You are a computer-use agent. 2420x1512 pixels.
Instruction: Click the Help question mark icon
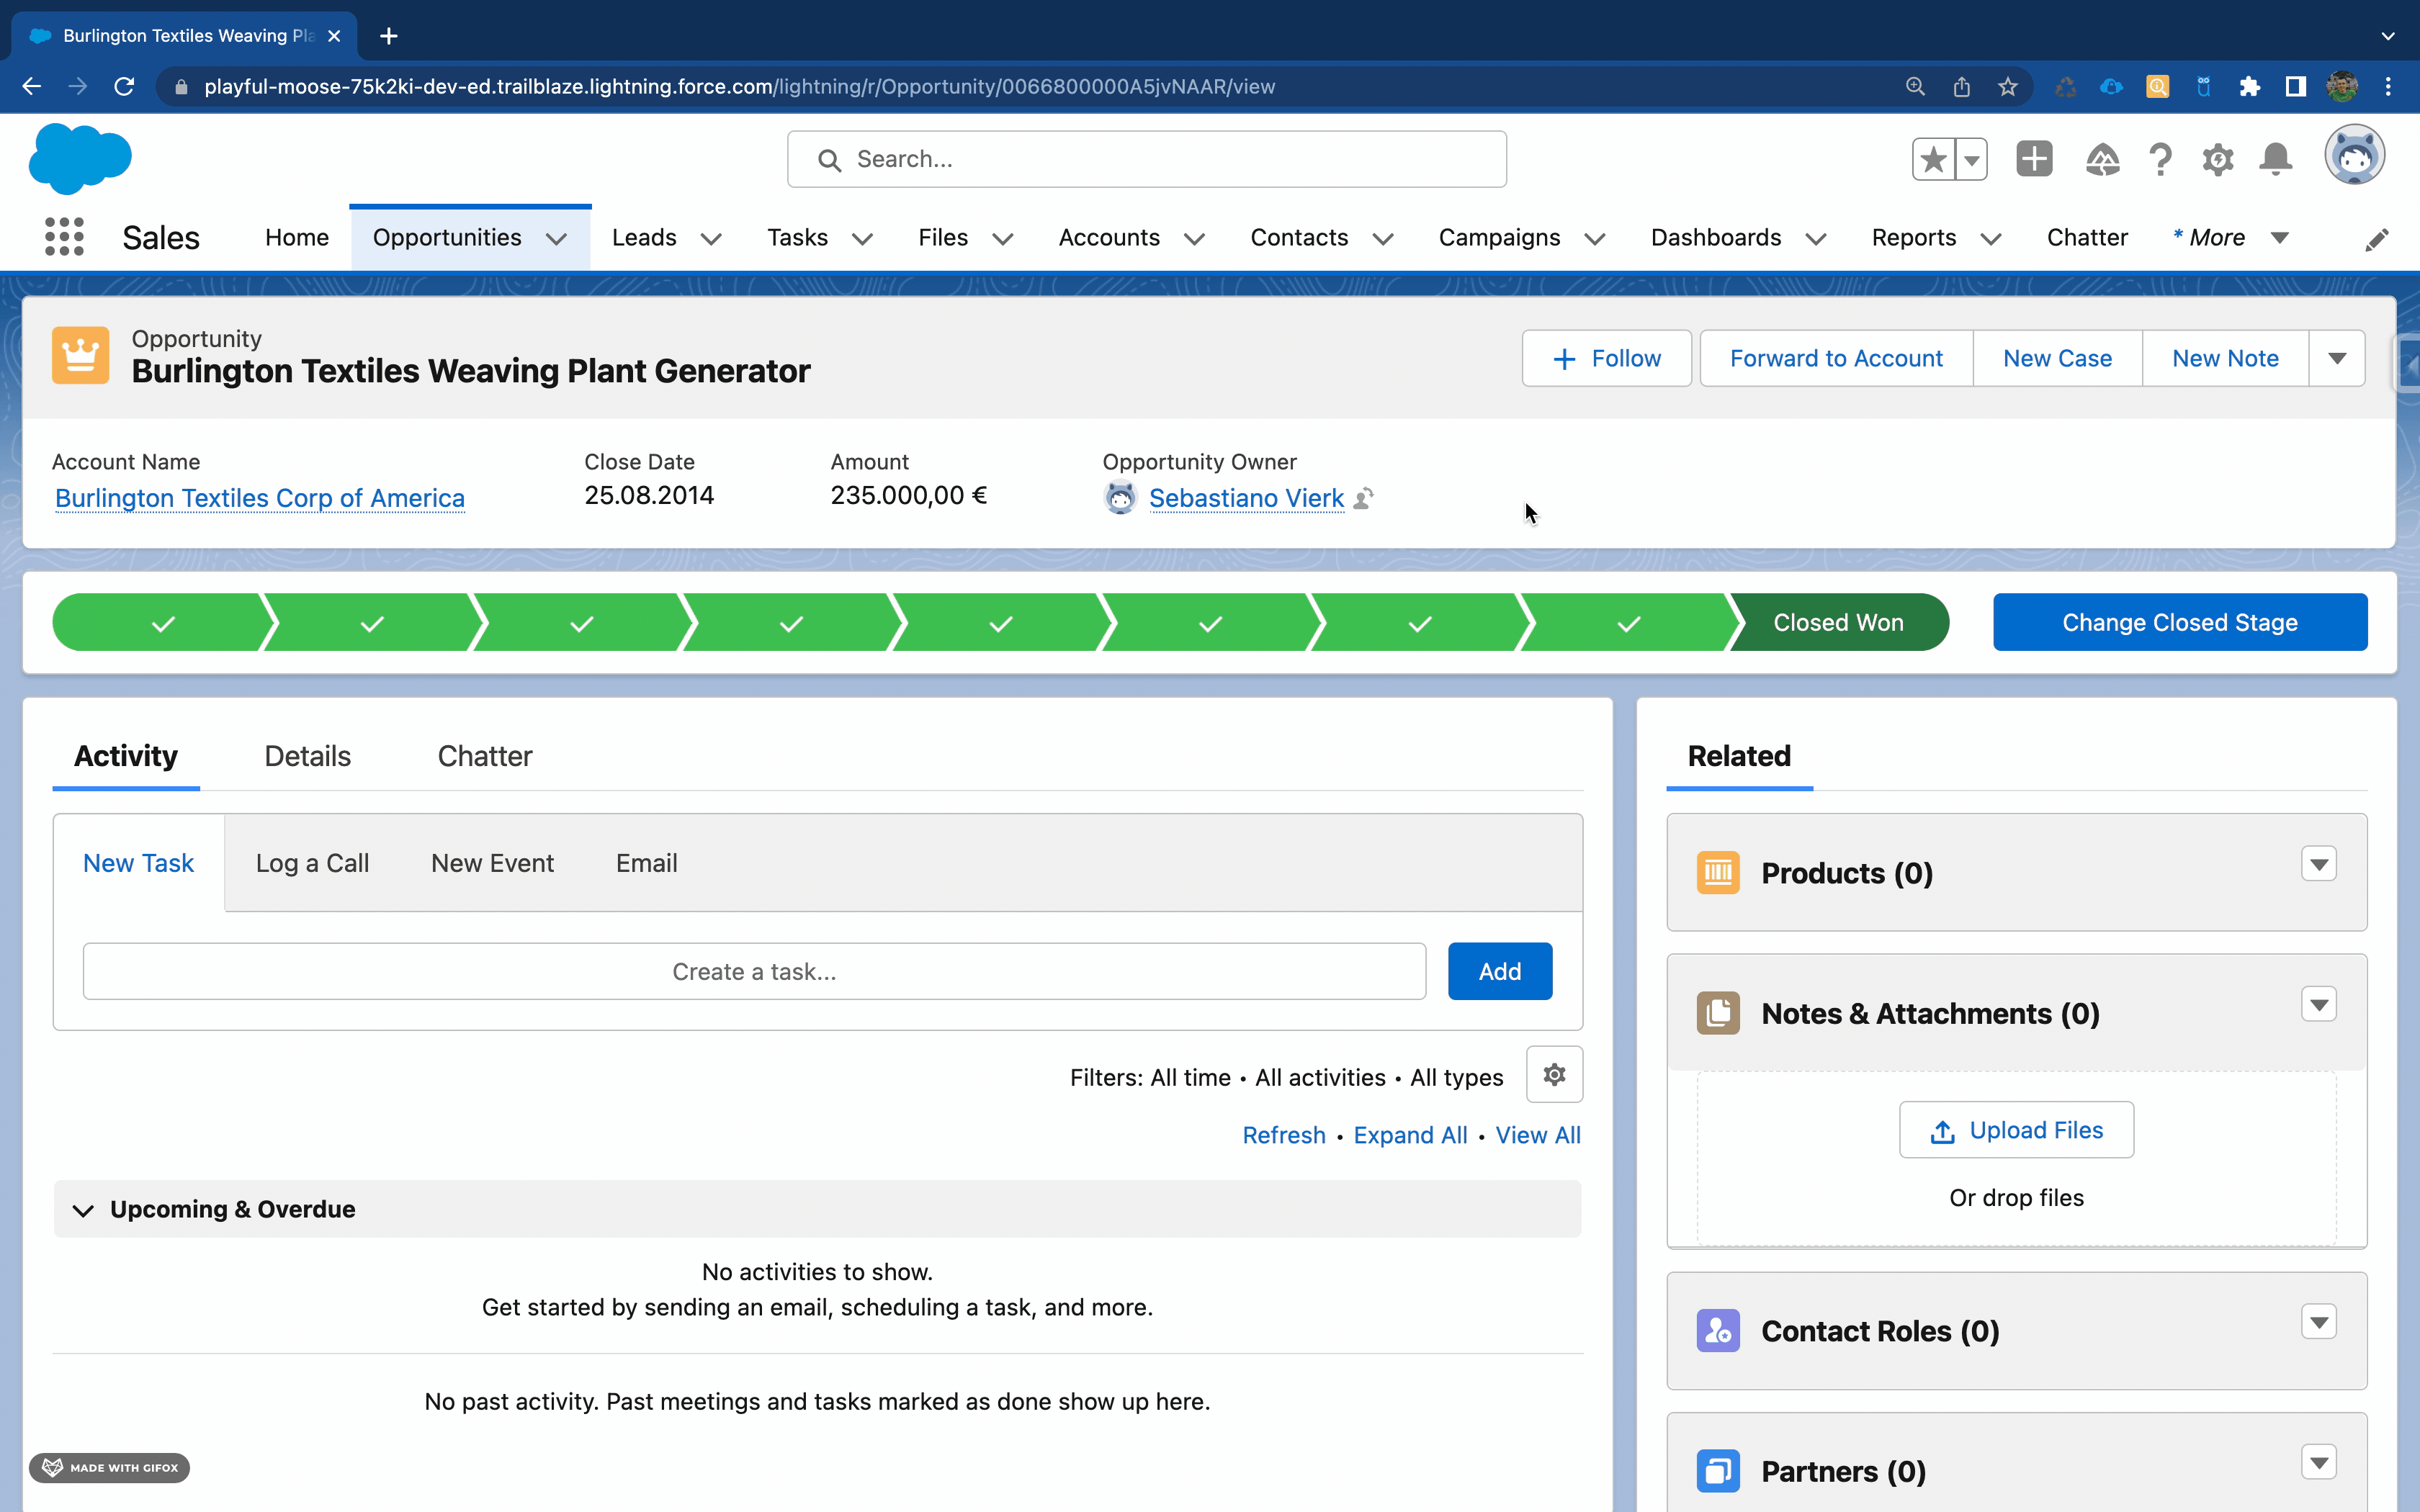[x=2160, y=159]
